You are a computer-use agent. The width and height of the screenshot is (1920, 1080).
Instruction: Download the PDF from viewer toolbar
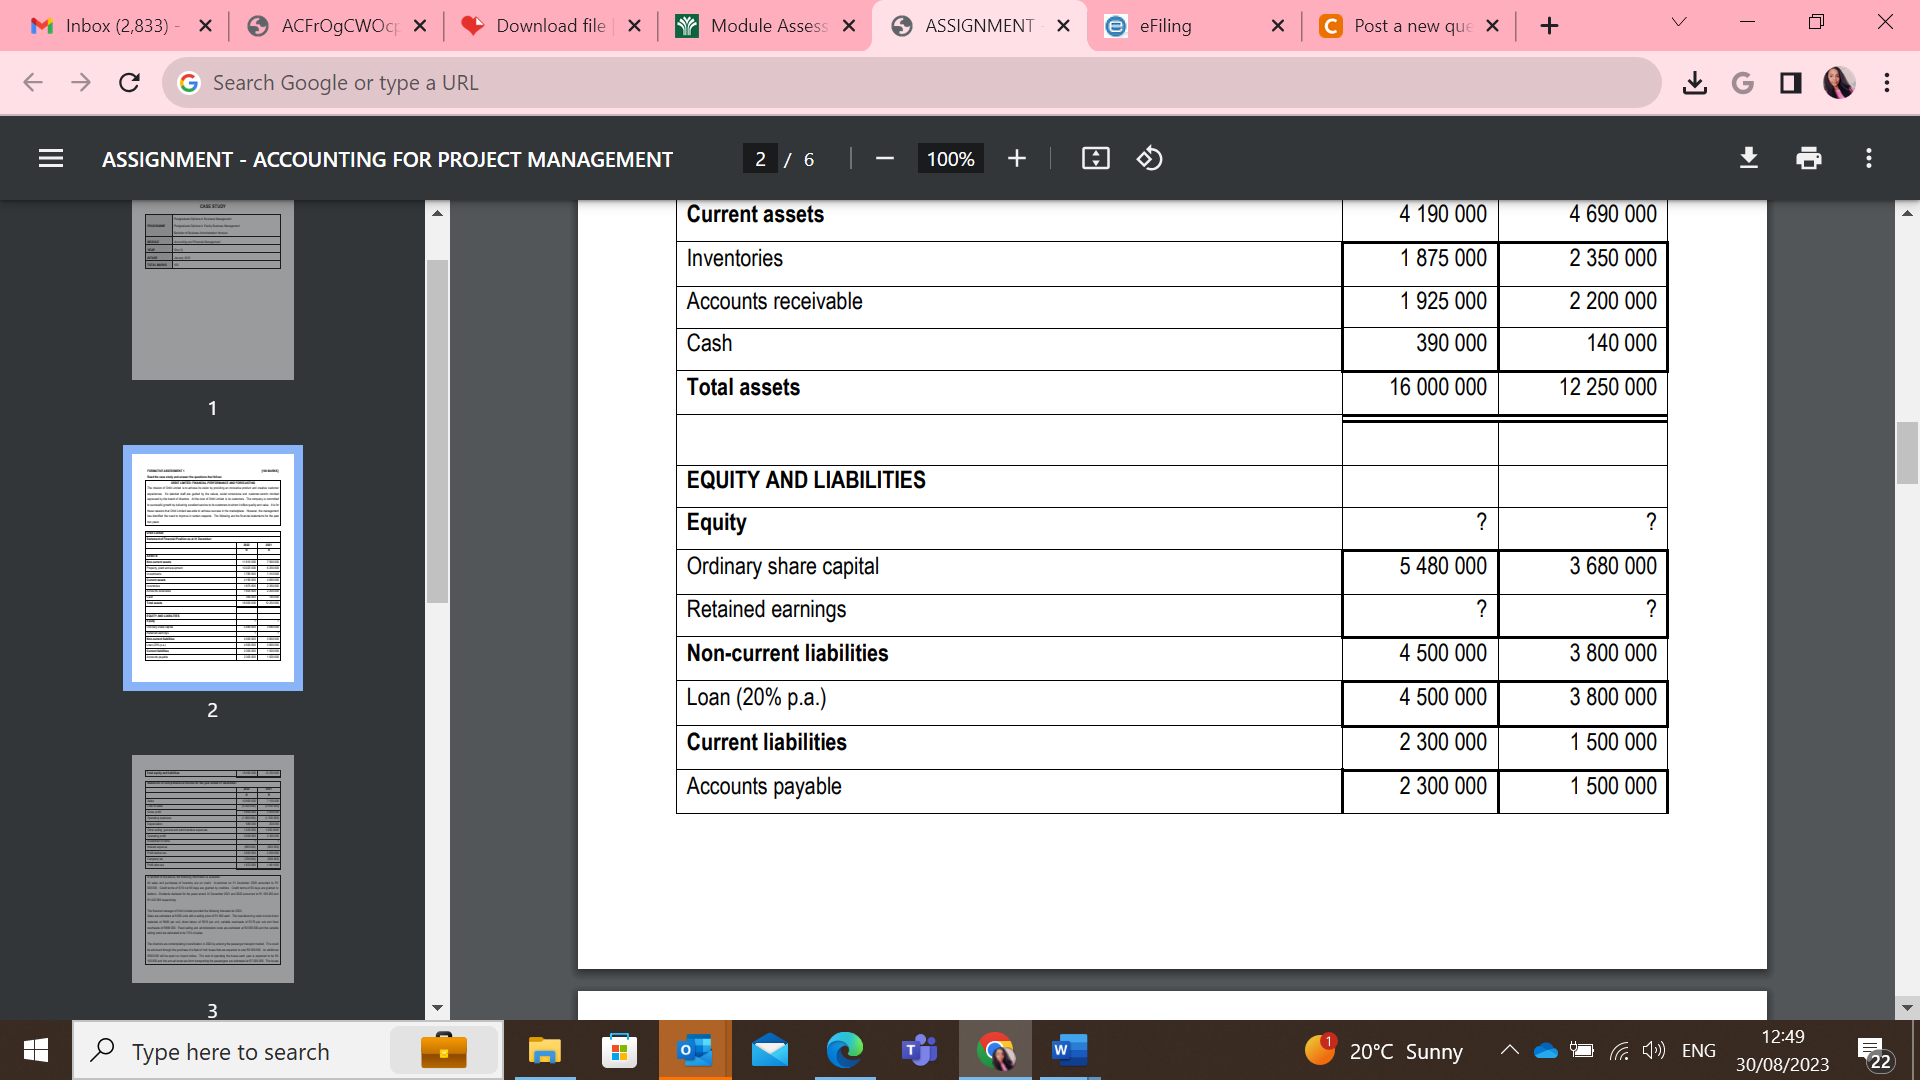[1749, 159]
